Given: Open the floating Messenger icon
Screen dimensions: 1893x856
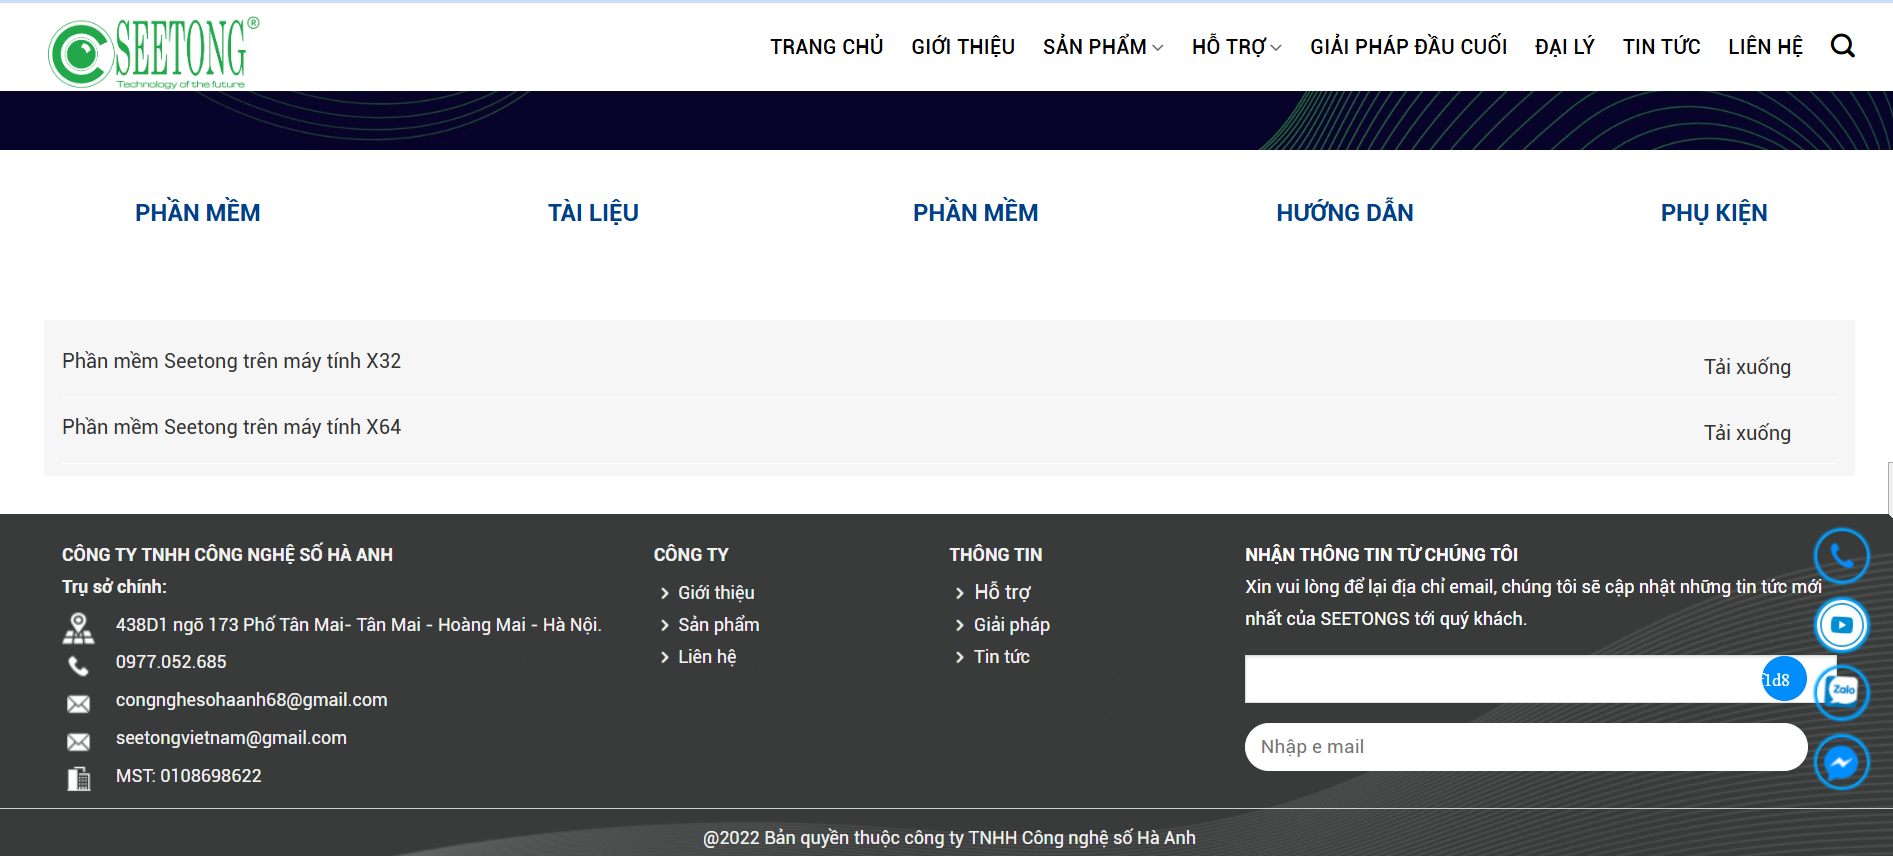Looking at the screenshot, I should pos(1841,762).
